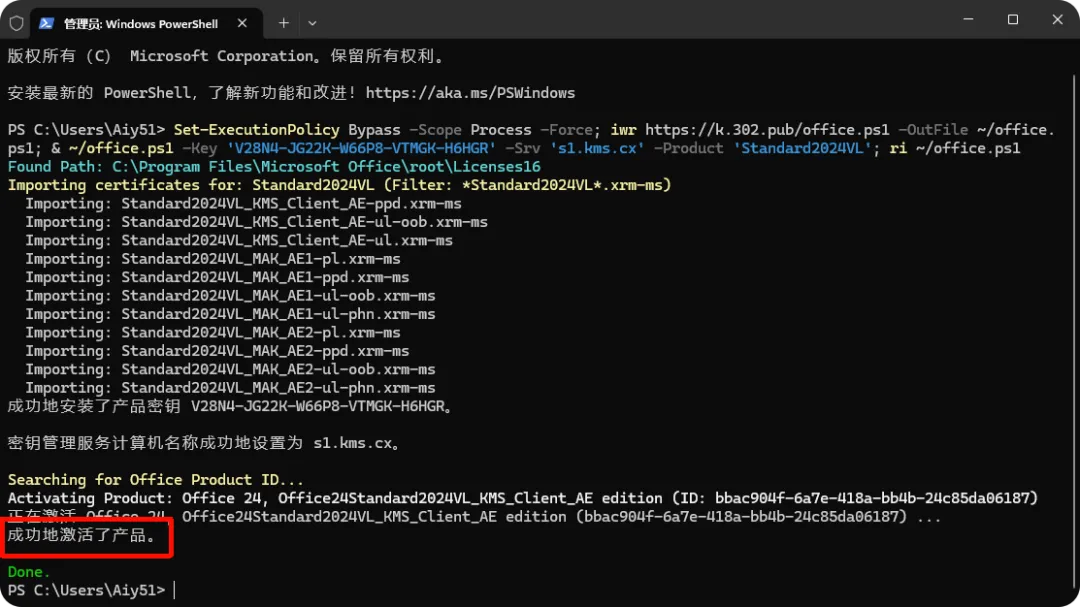Click the terminal vertical scrollbar
This screenshot has height=607, width=1080.
[x=1074, y=331]
